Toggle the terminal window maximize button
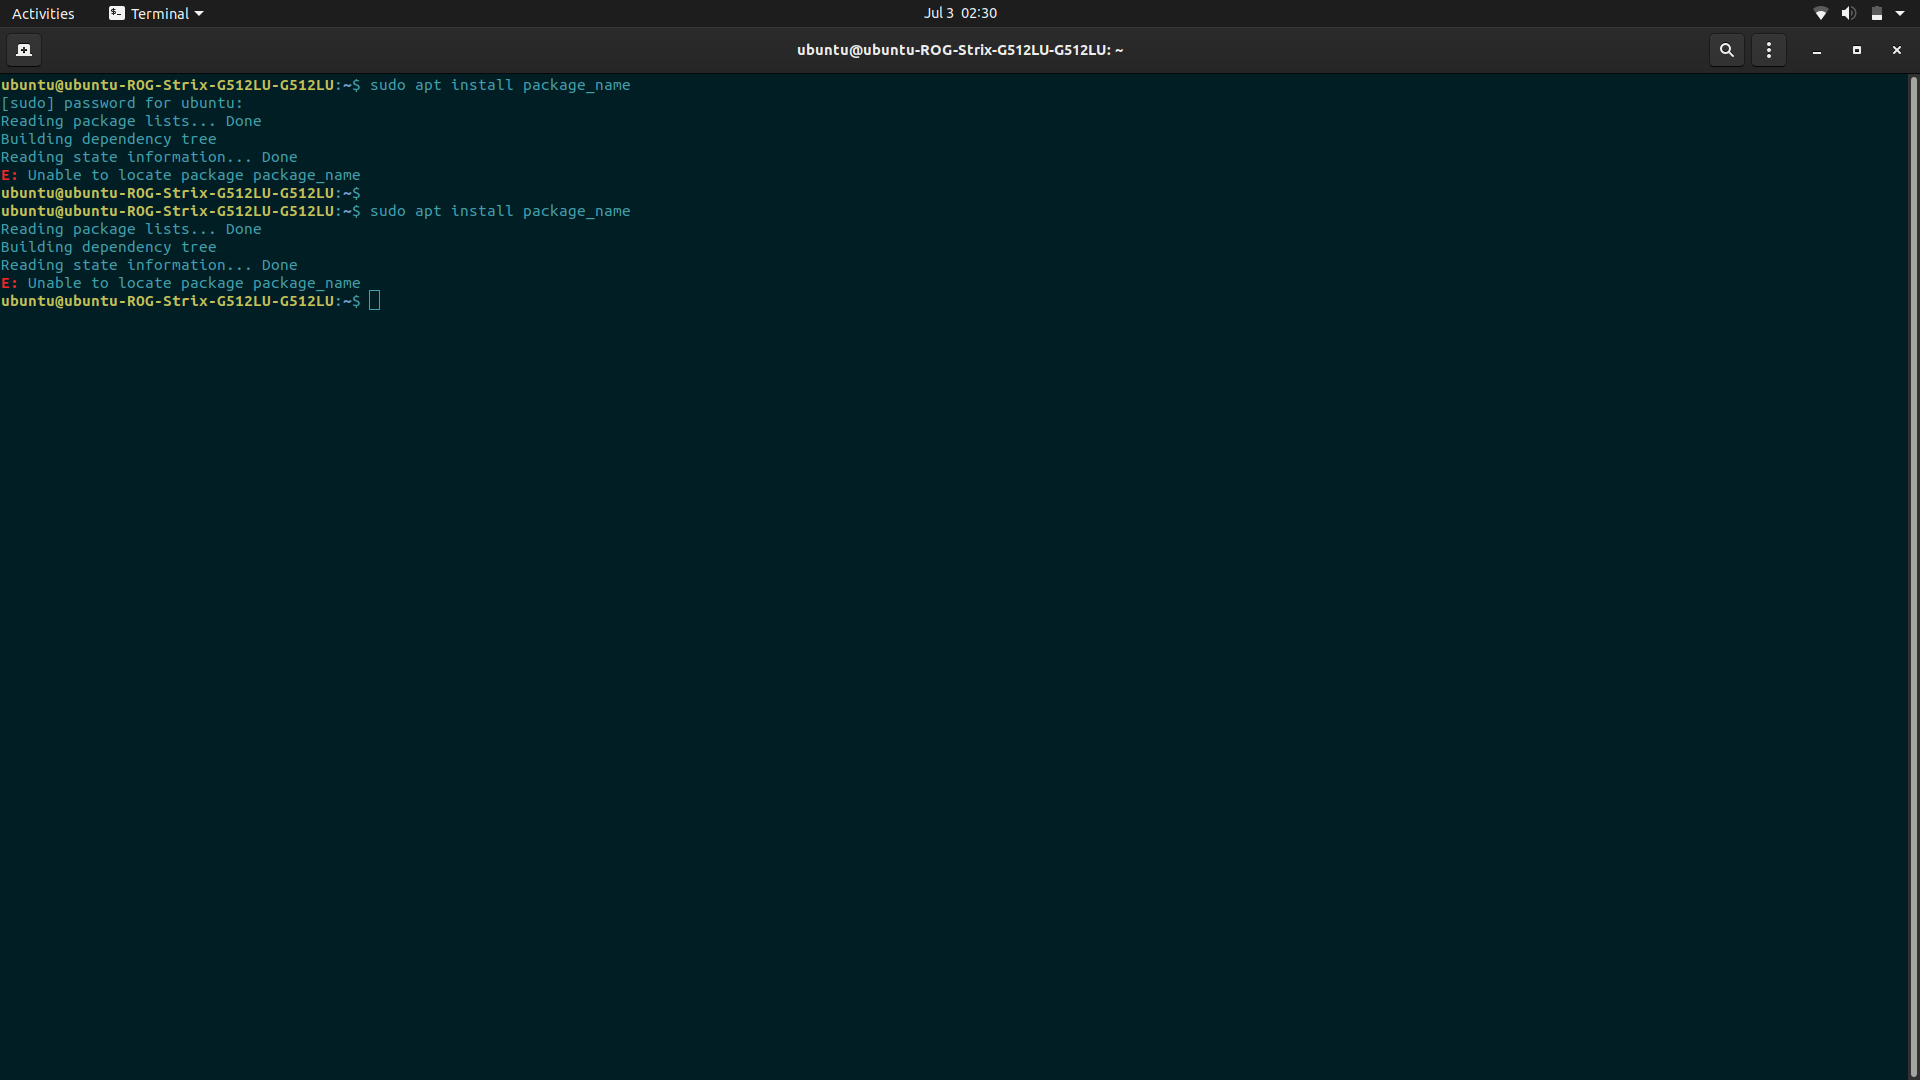 coord(1857,50)
